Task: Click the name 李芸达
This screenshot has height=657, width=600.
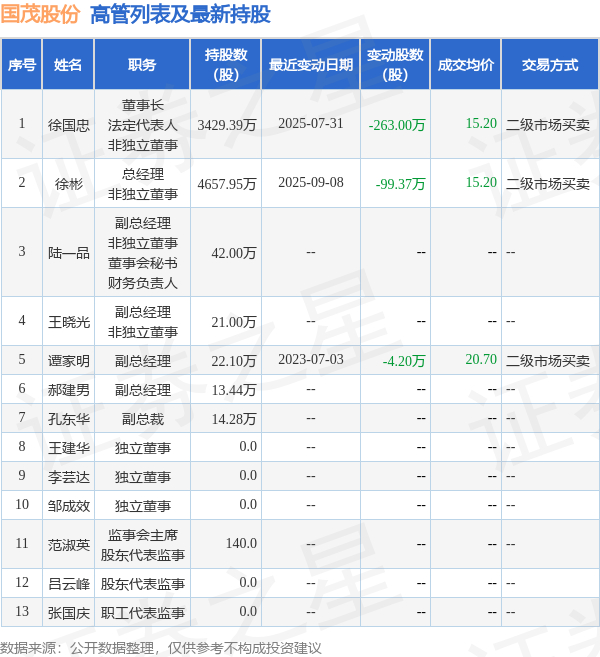Action: (68, 476)
